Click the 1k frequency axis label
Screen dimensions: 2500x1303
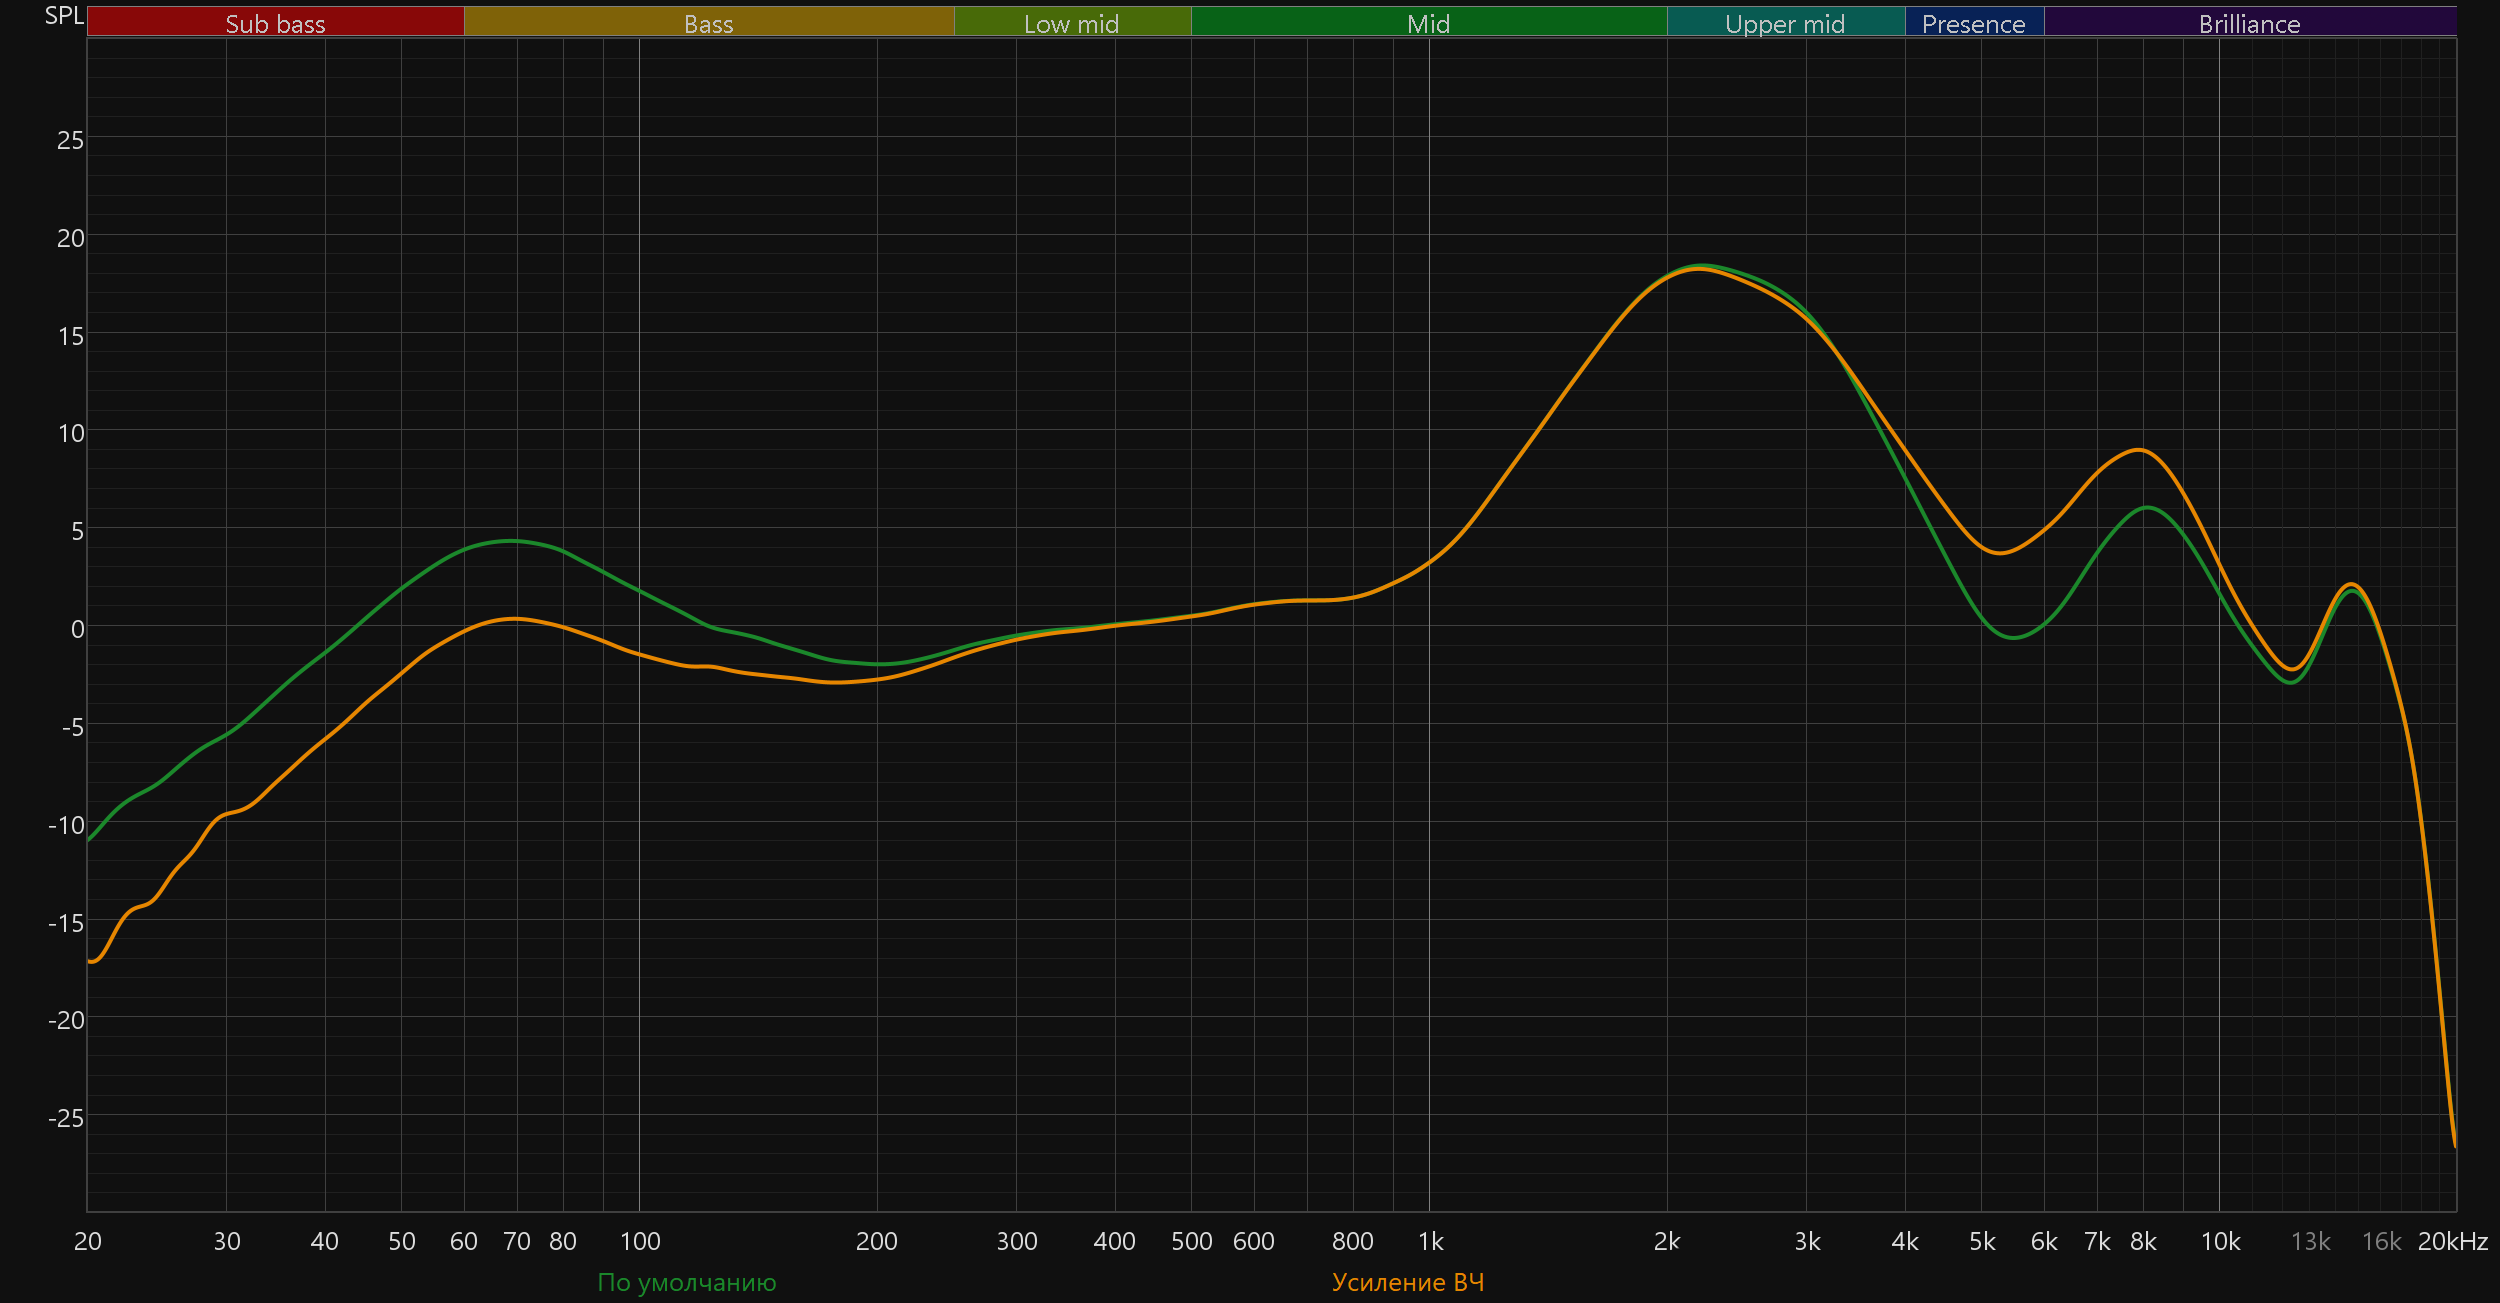[x=1430, y=1241]
